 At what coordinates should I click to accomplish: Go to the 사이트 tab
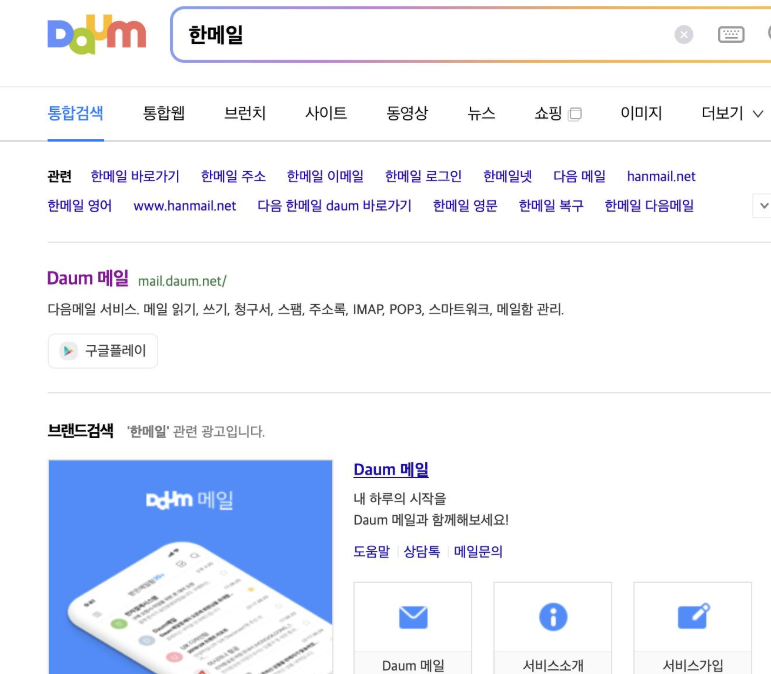[326, 114]
